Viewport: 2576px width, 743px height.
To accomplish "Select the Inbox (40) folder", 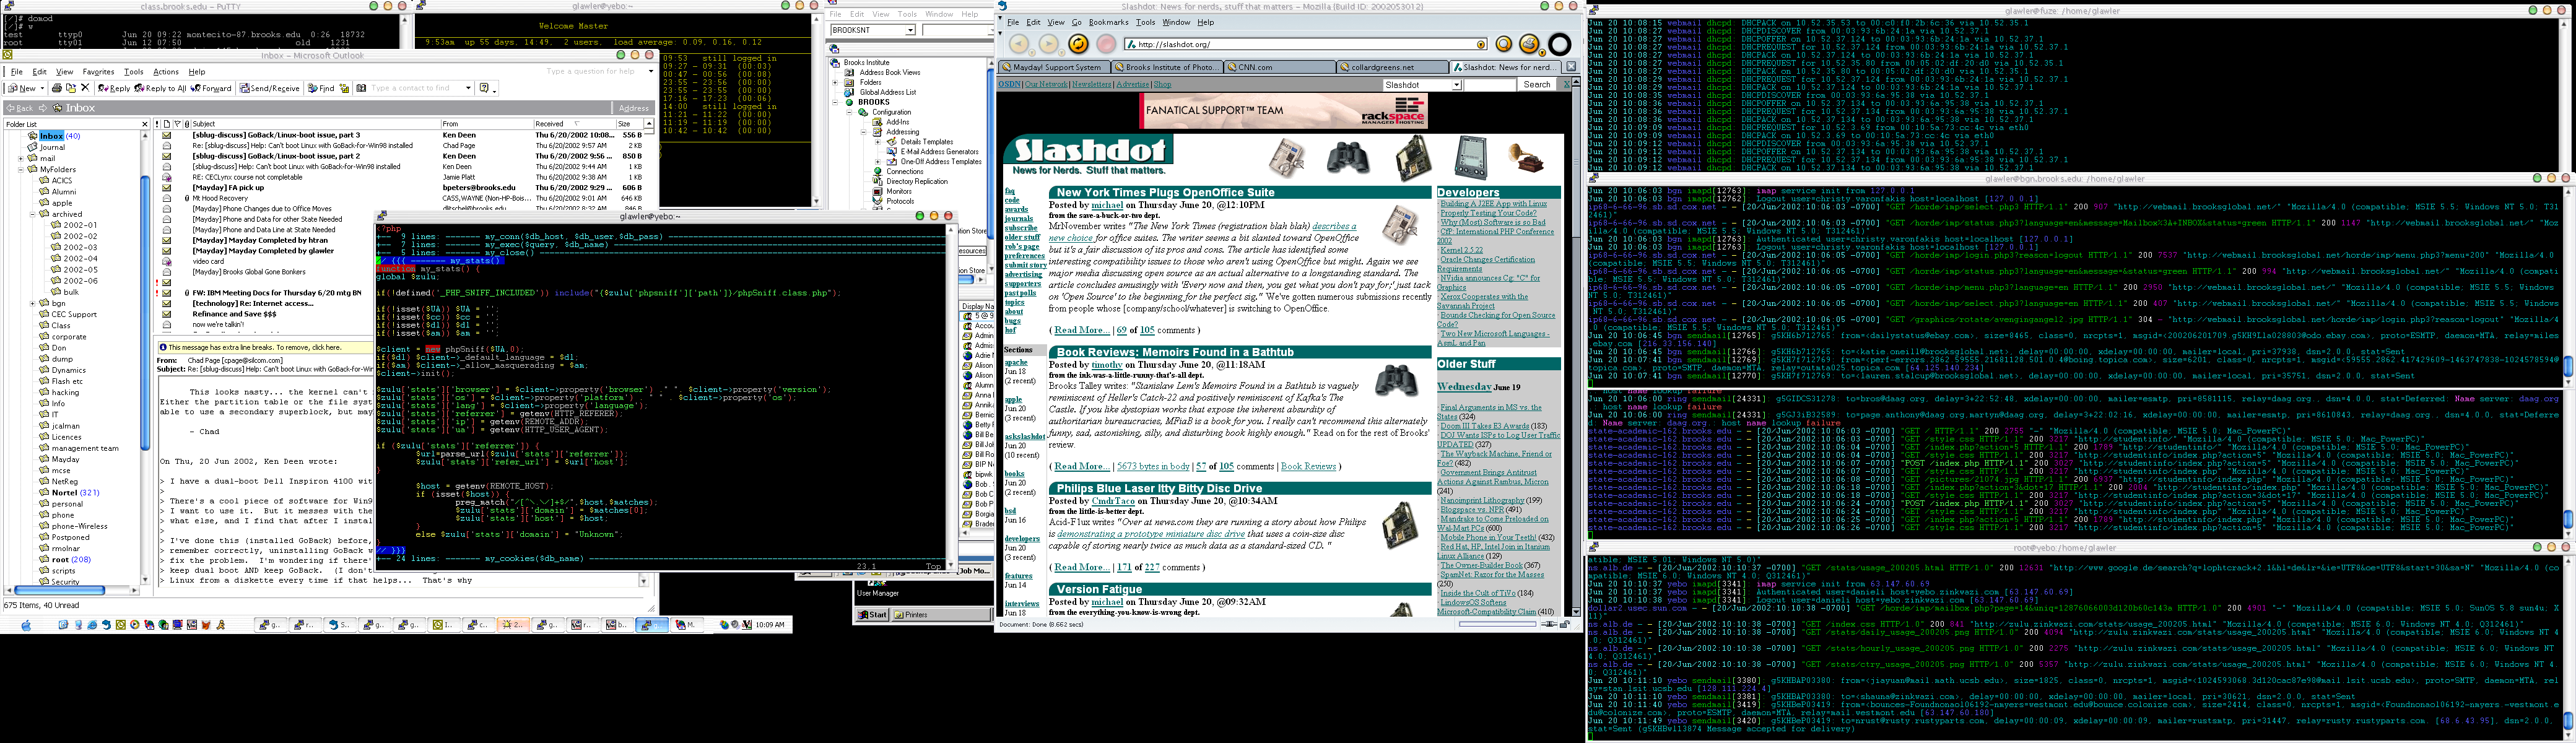I will [x=59, y=136].
